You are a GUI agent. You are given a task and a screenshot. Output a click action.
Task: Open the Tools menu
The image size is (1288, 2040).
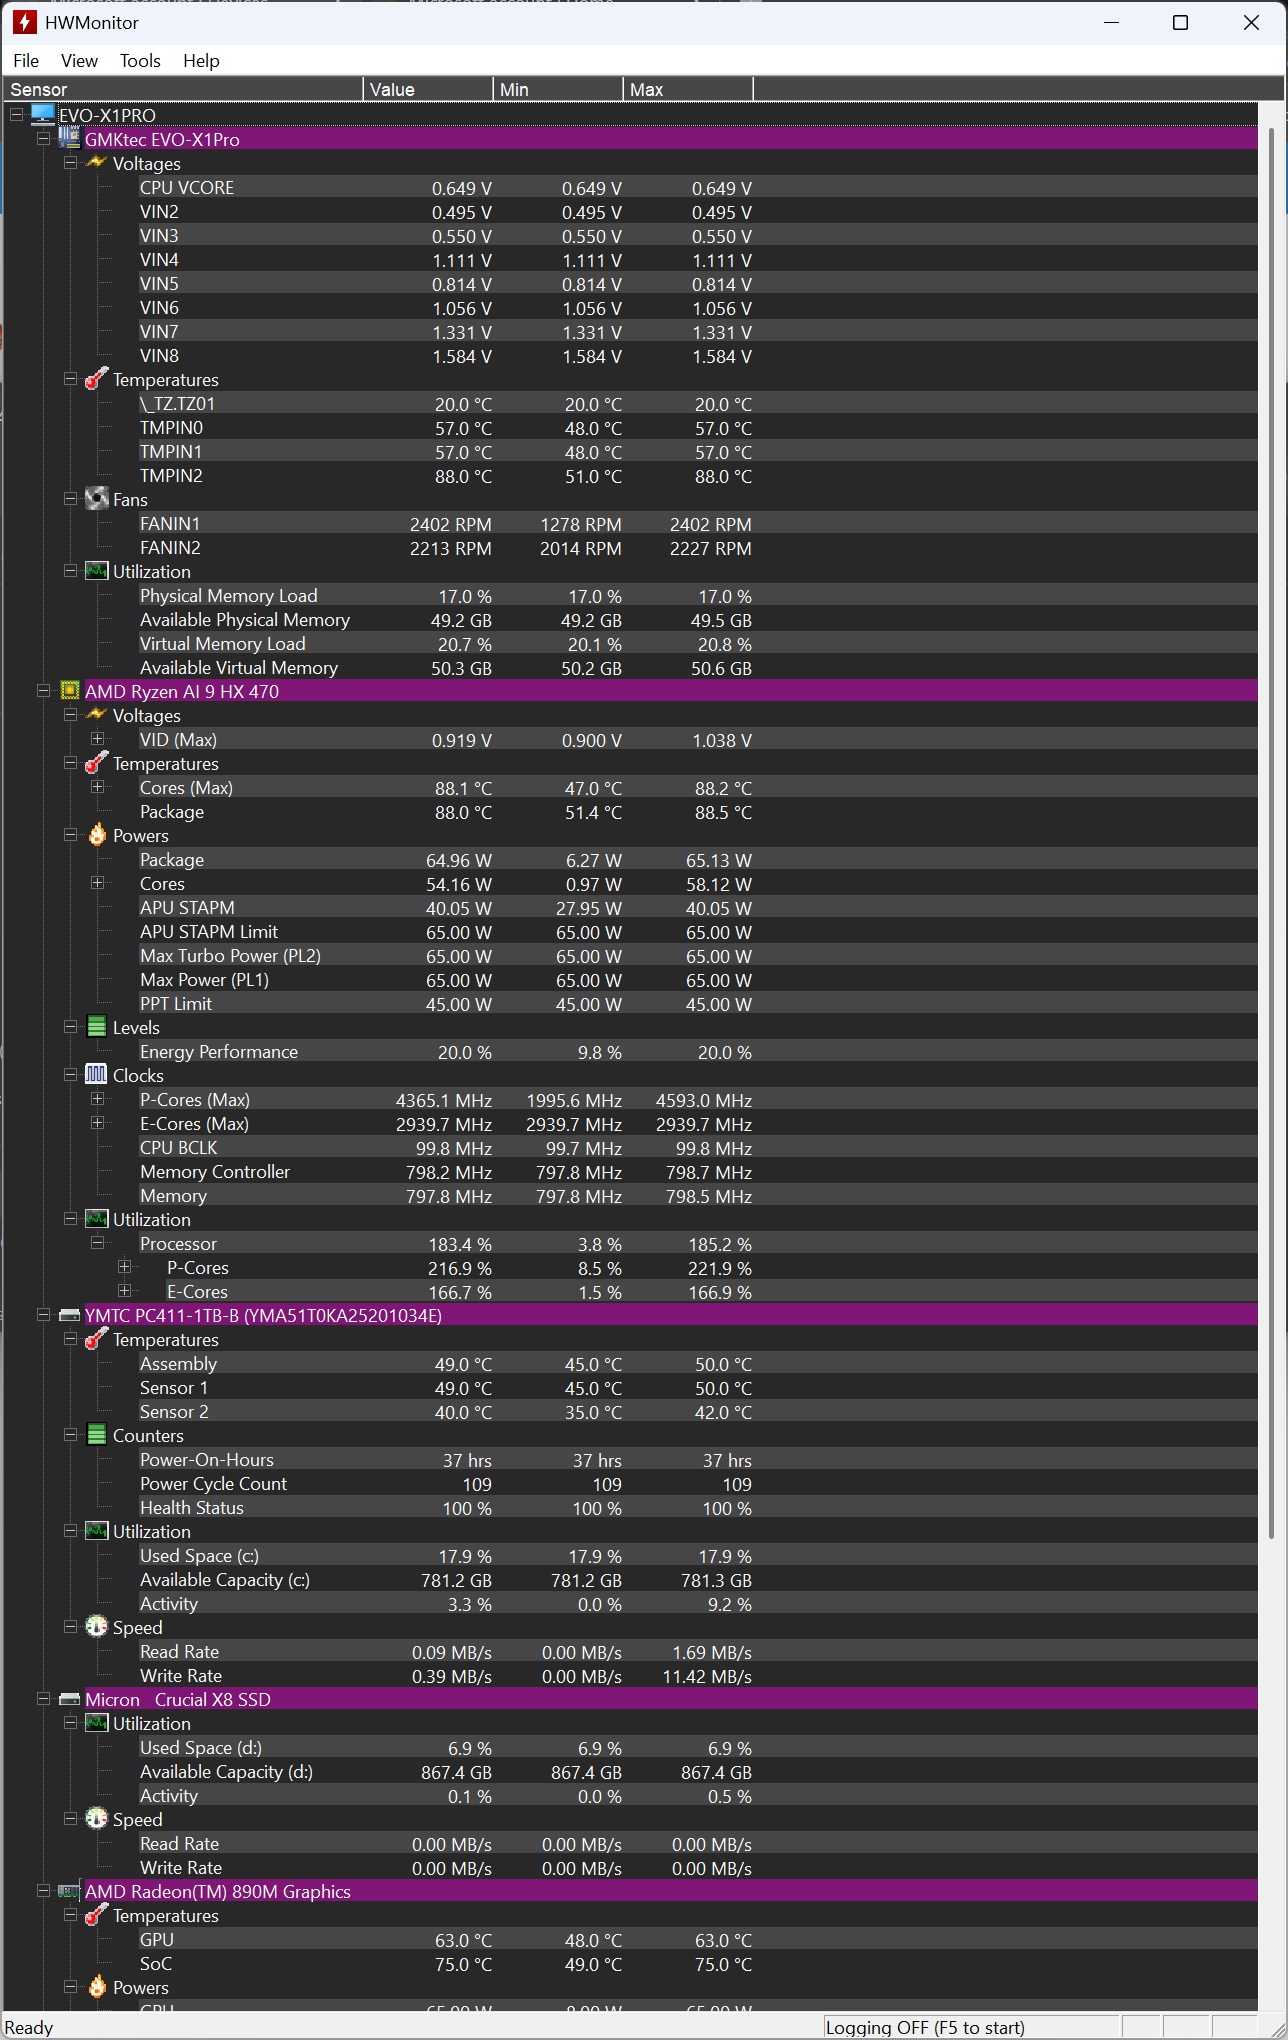[140, 60]
